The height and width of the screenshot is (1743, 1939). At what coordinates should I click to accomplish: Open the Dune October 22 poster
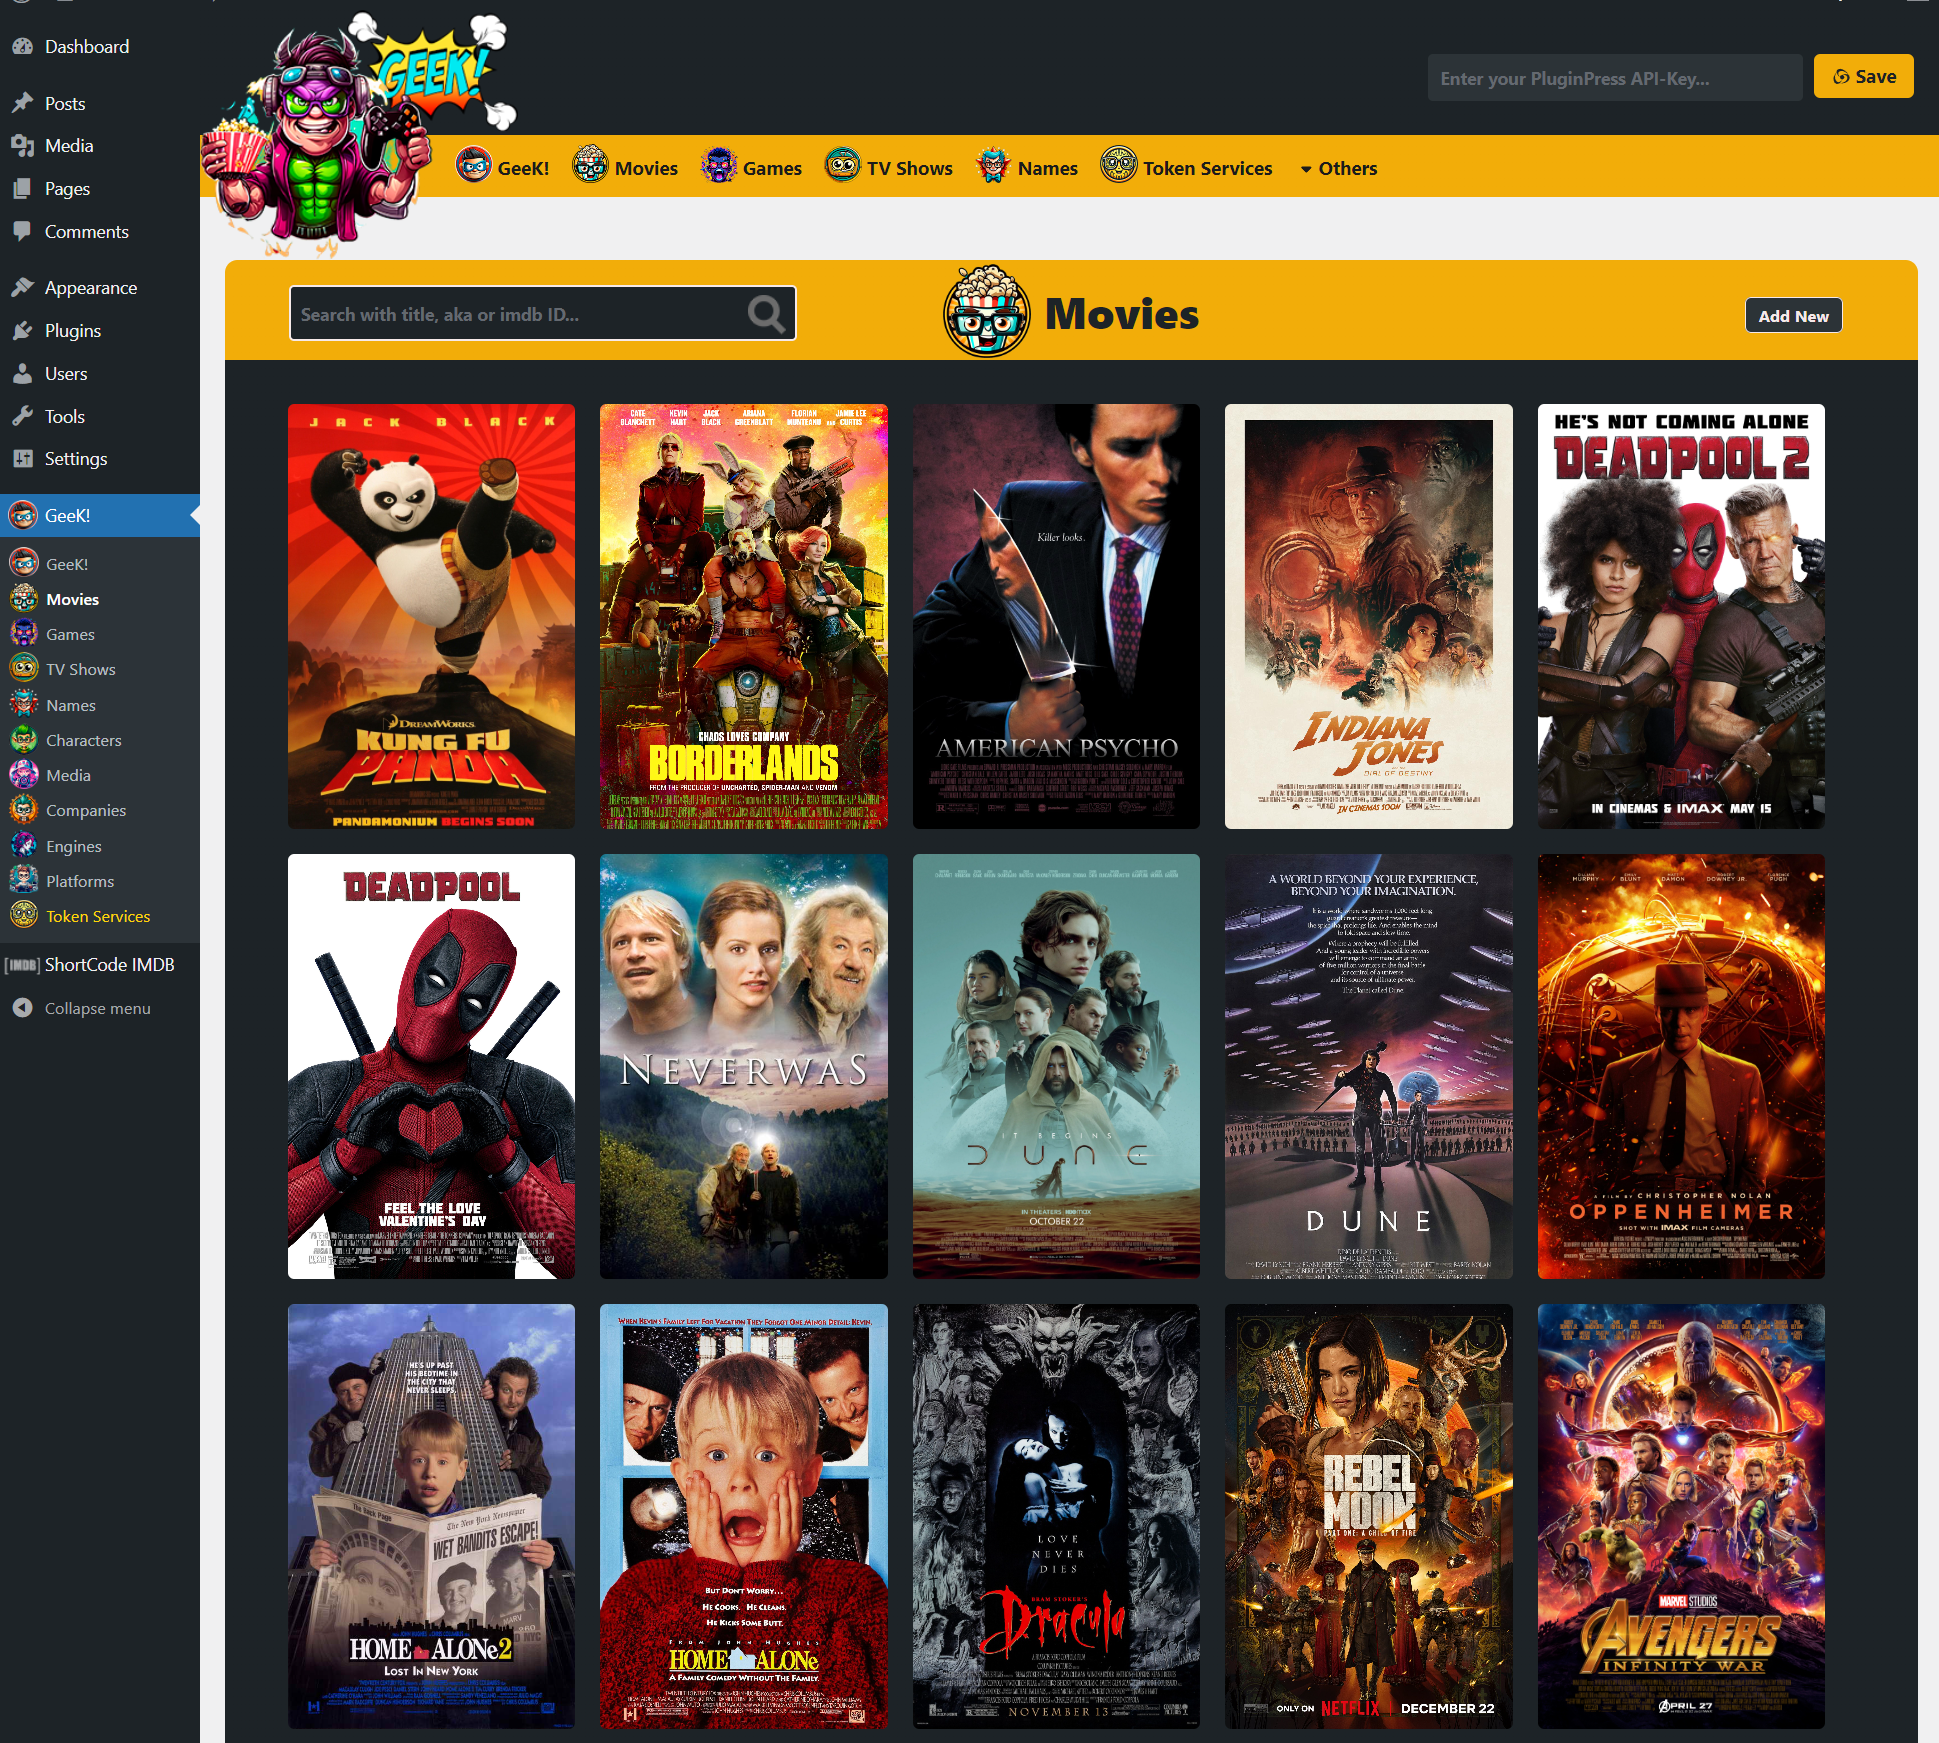pyautogui.click(x=1056, y=1066)
